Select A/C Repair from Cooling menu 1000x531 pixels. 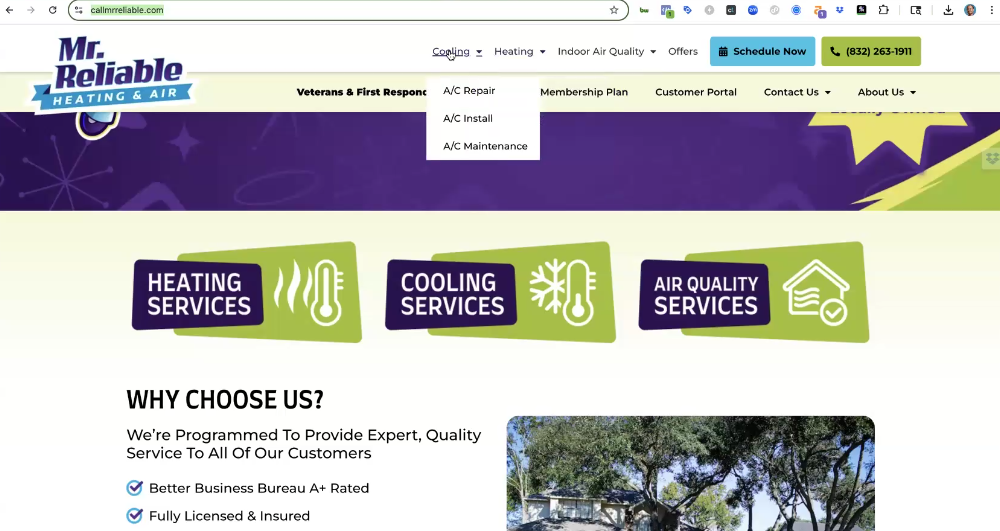469,91
